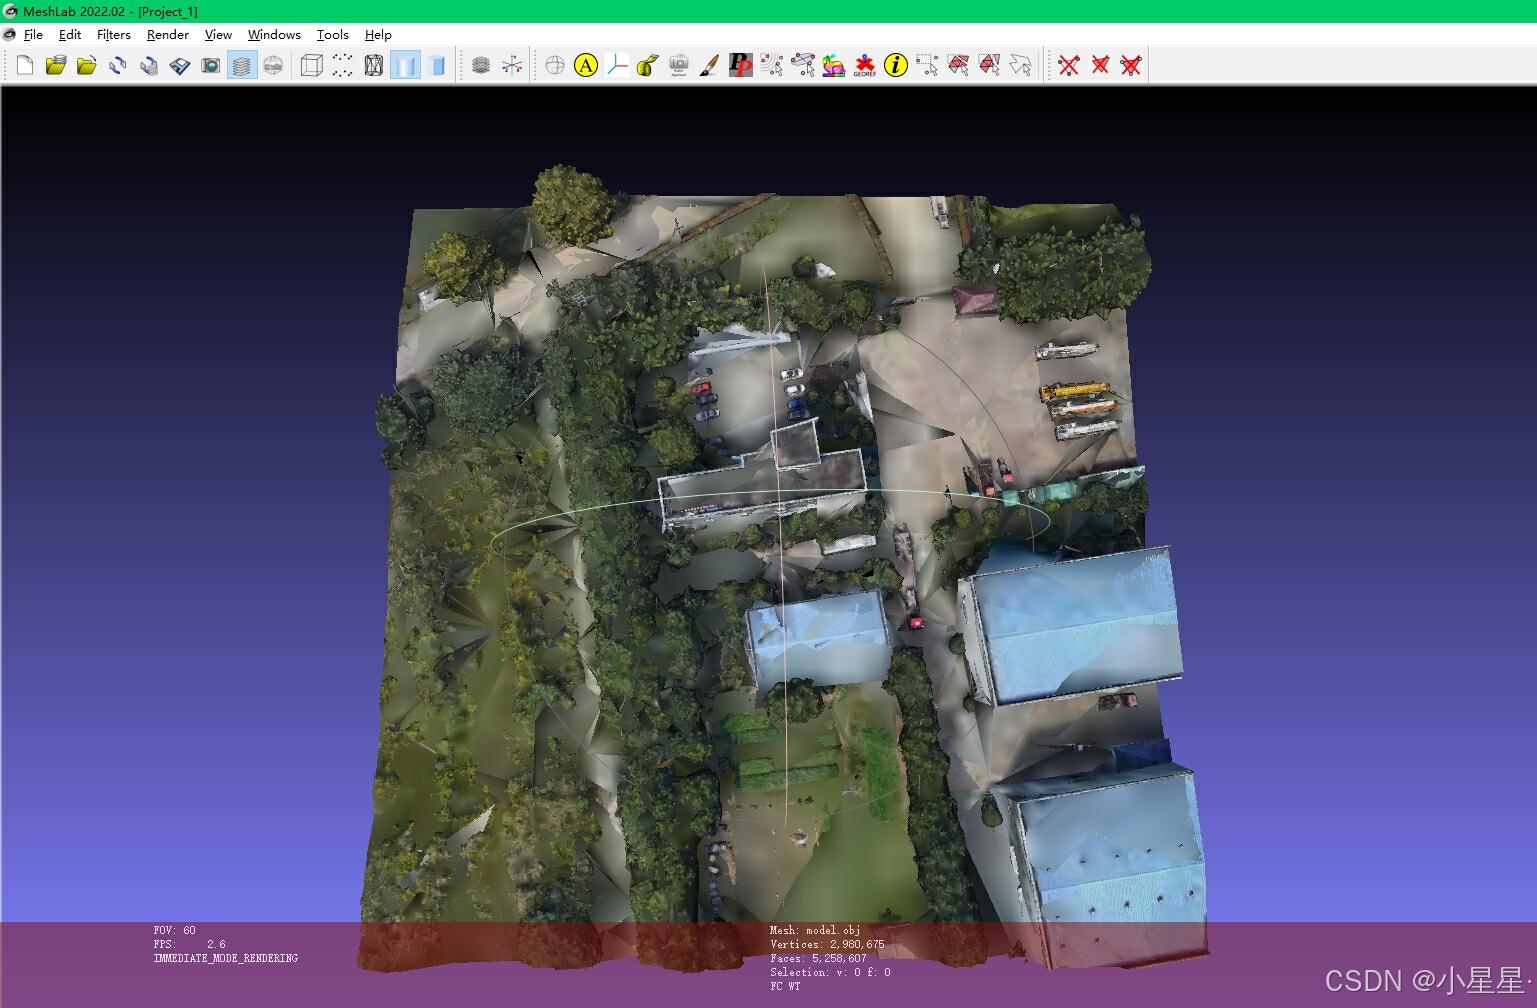Open the raster alignment camera tool

point(679,66)
